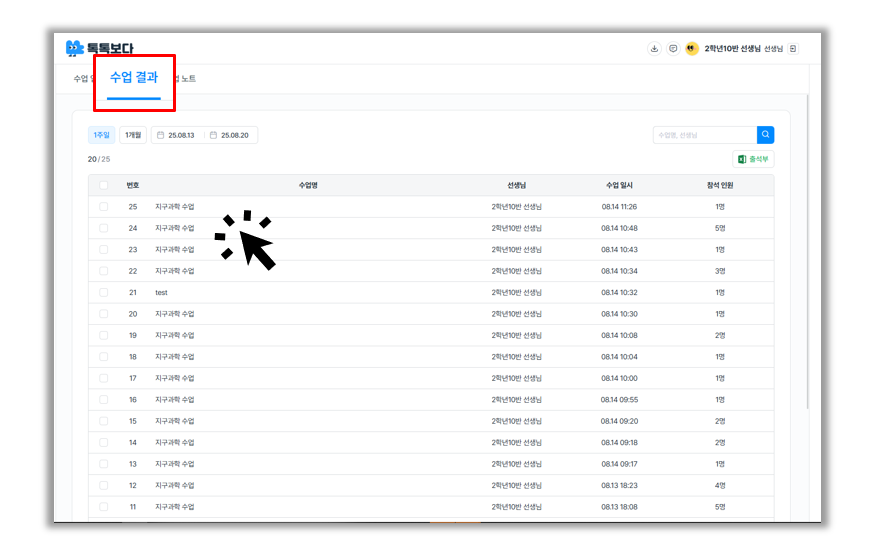Click the start date calendar icon
871x560 pixels.
click(161, 135)
